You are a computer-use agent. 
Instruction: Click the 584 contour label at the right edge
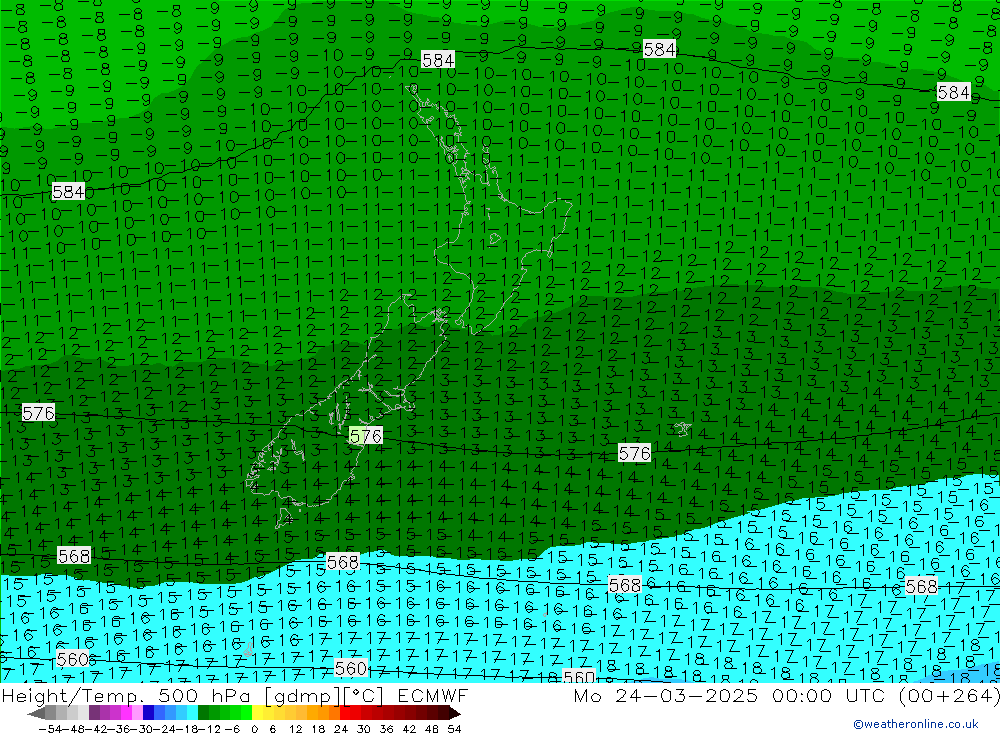pos(953,93)
